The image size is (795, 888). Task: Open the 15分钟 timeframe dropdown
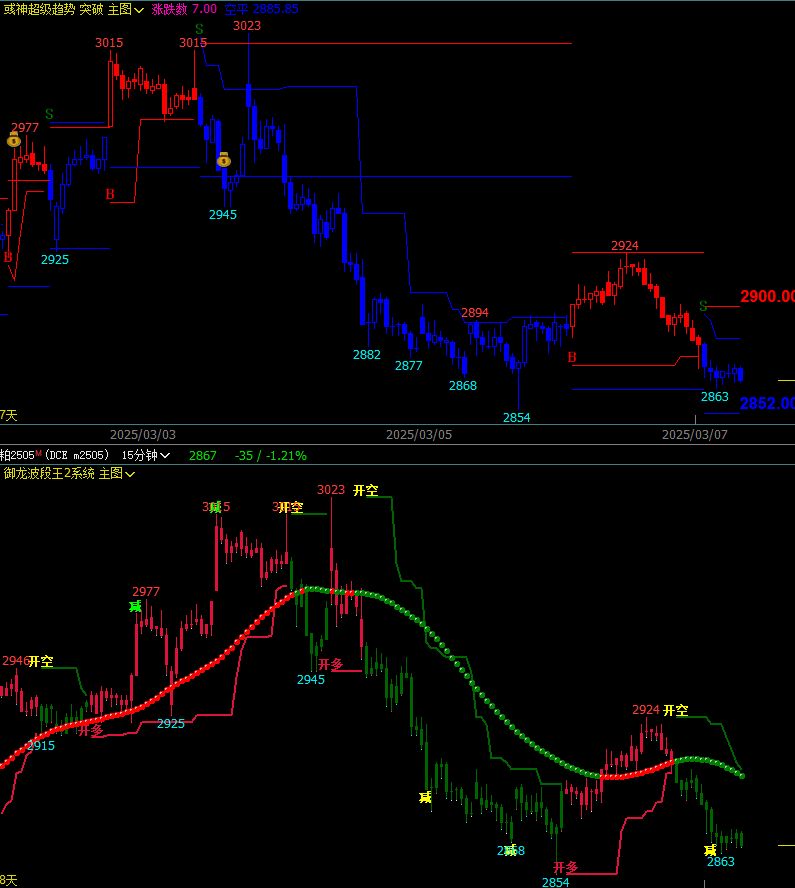point(146,455)
